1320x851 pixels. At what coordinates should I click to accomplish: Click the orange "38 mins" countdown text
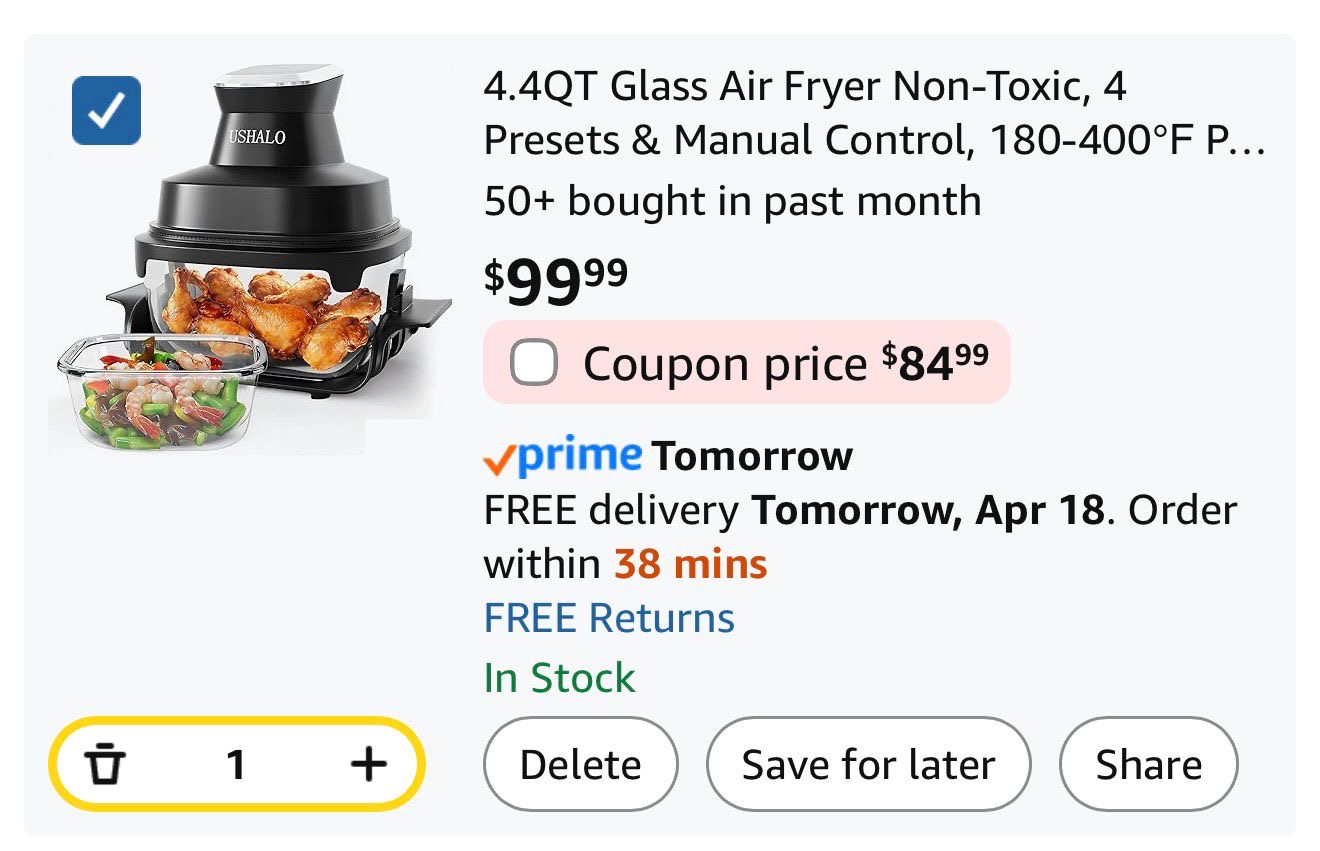pyautogui.click(x=690, y=565)
